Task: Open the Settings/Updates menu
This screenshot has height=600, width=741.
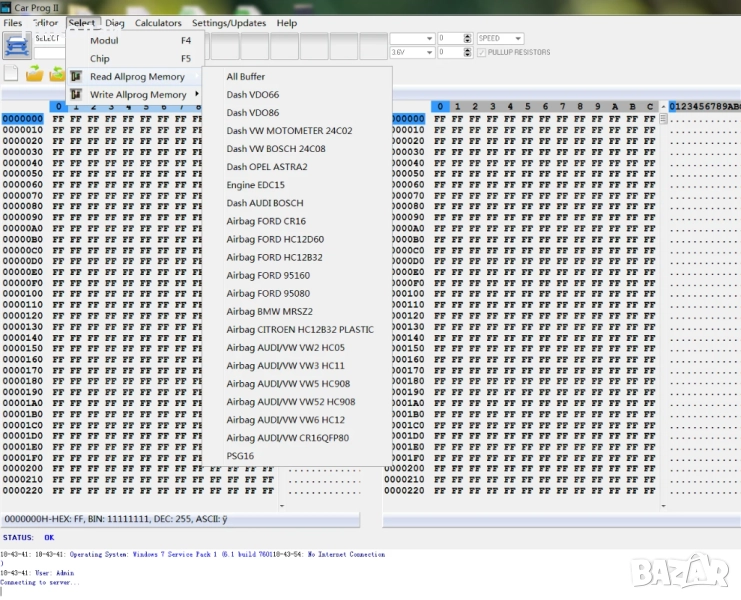Action: pos(229,23)
